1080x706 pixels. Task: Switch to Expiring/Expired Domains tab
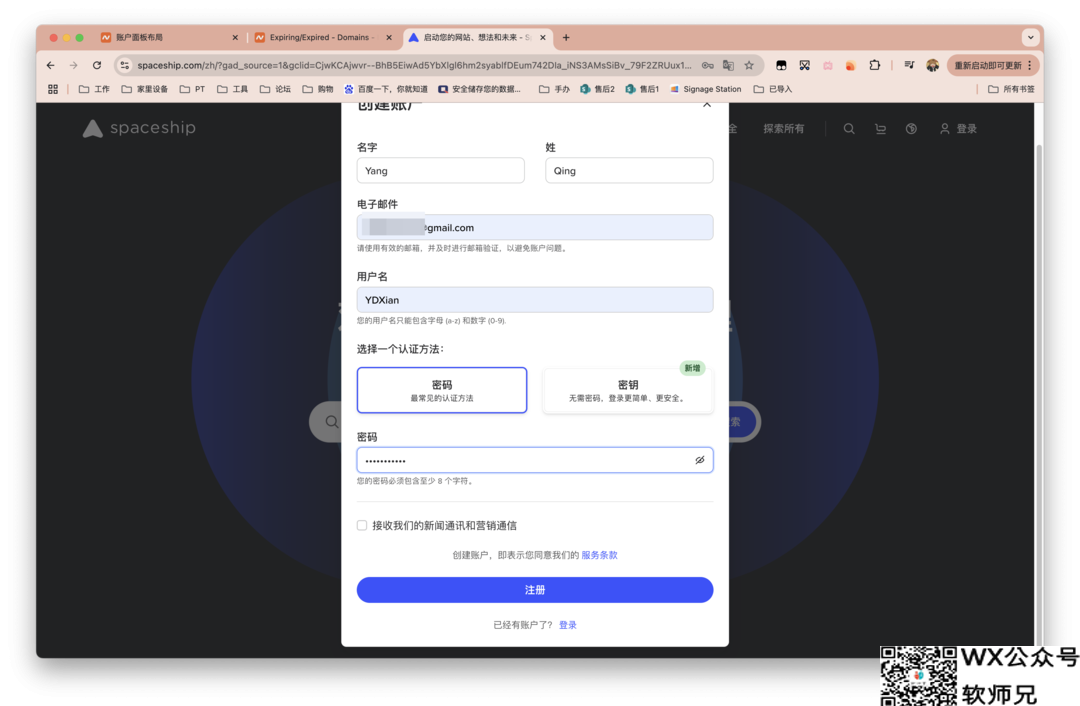pos(322,37)
